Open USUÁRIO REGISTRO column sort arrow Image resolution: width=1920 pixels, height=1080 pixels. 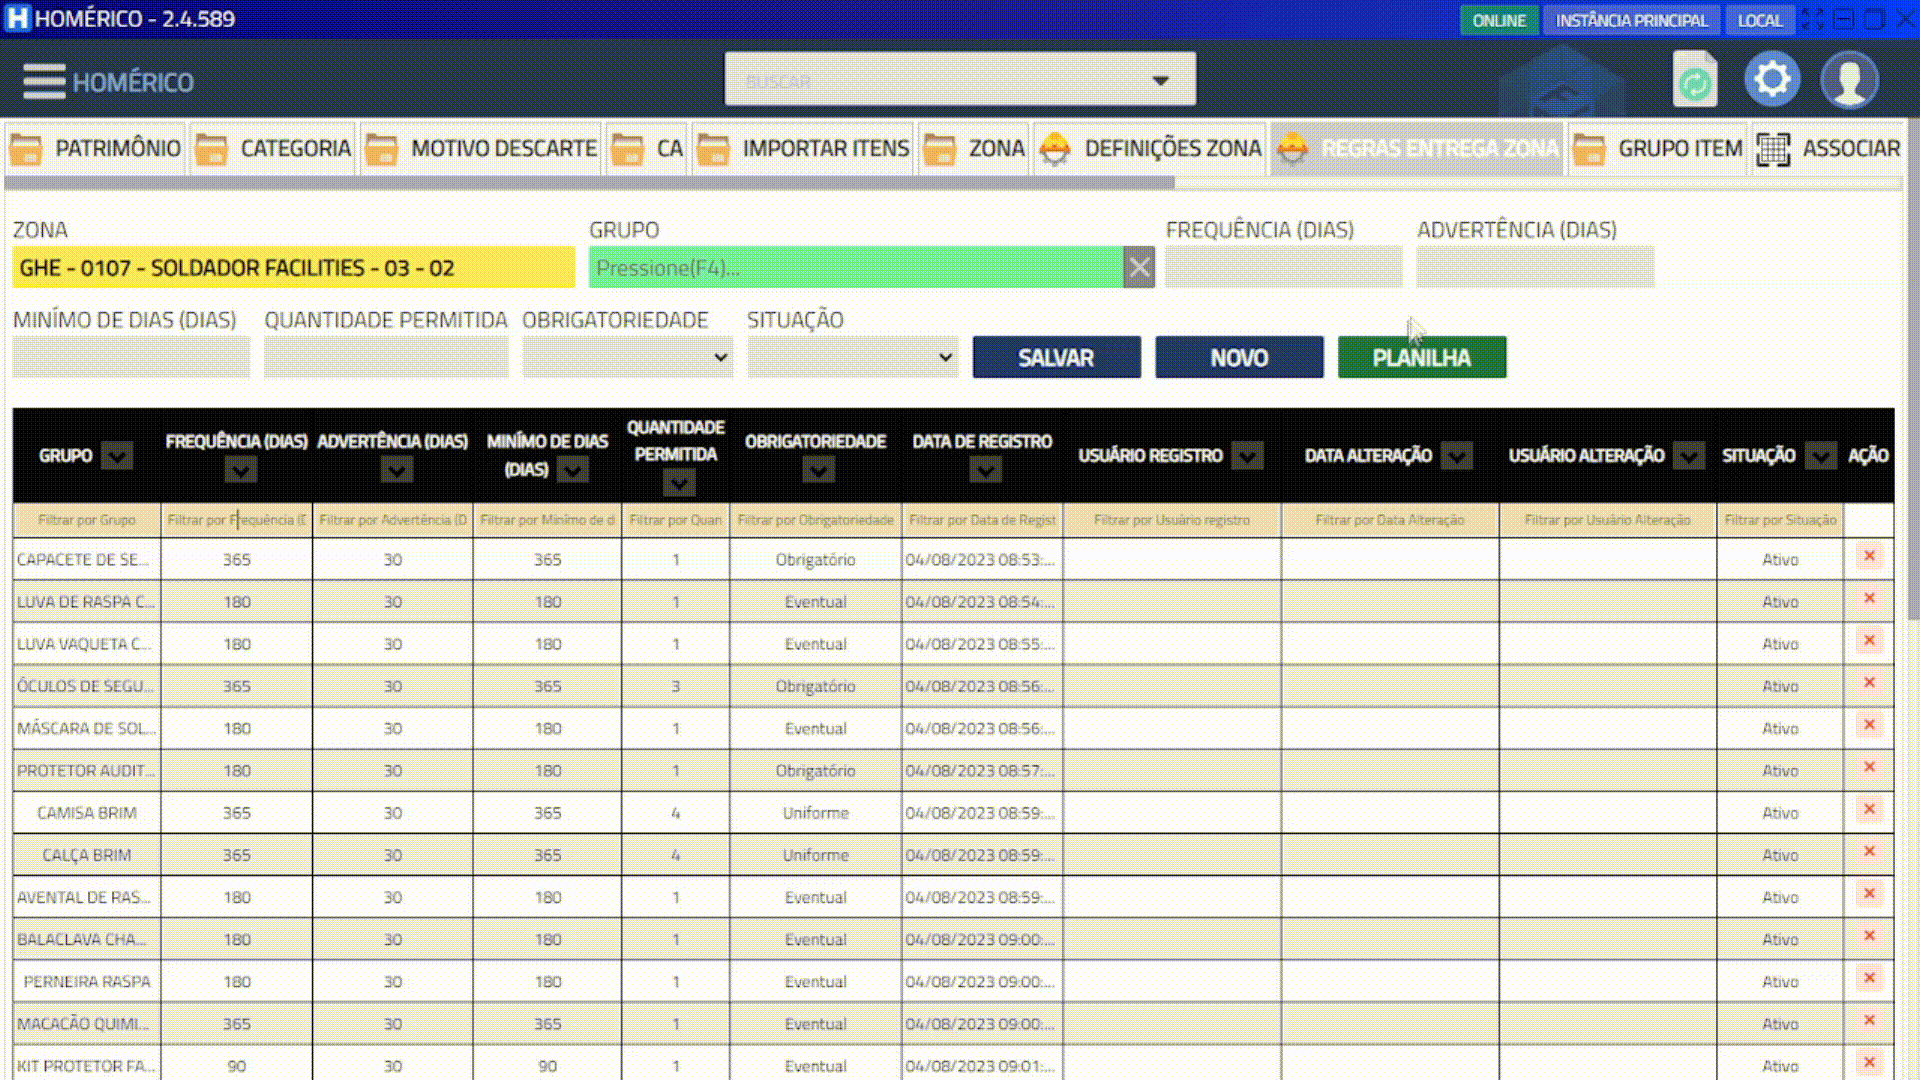click(x=1246, y=456)
